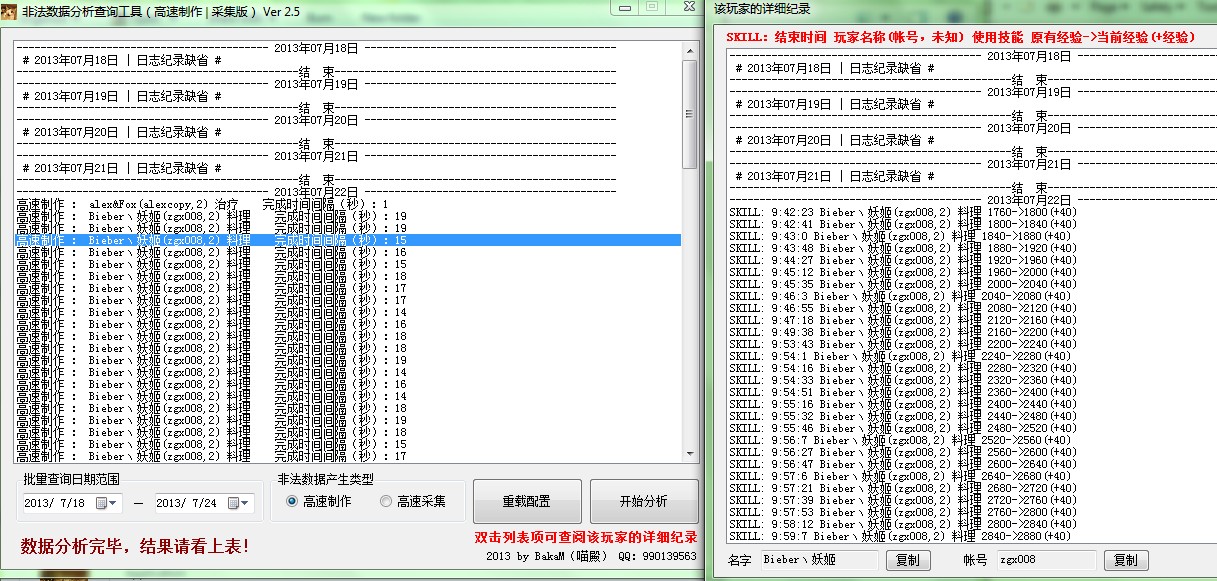Viewport: 1217px width, 581px height.
Task: Click 复制 button beside the 帐号 field
Action: click(1124, 560)
